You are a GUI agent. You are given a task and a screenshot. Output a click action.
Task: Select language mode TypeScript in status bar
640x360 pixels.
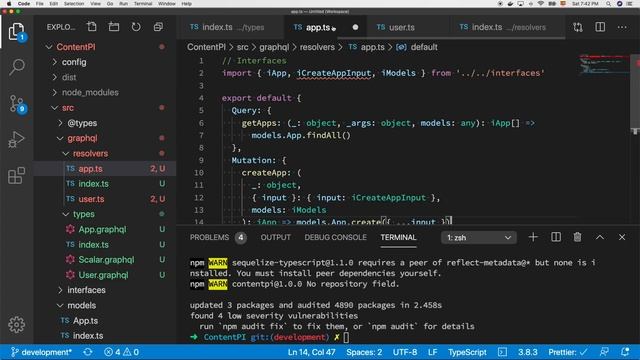coord(467,352)
